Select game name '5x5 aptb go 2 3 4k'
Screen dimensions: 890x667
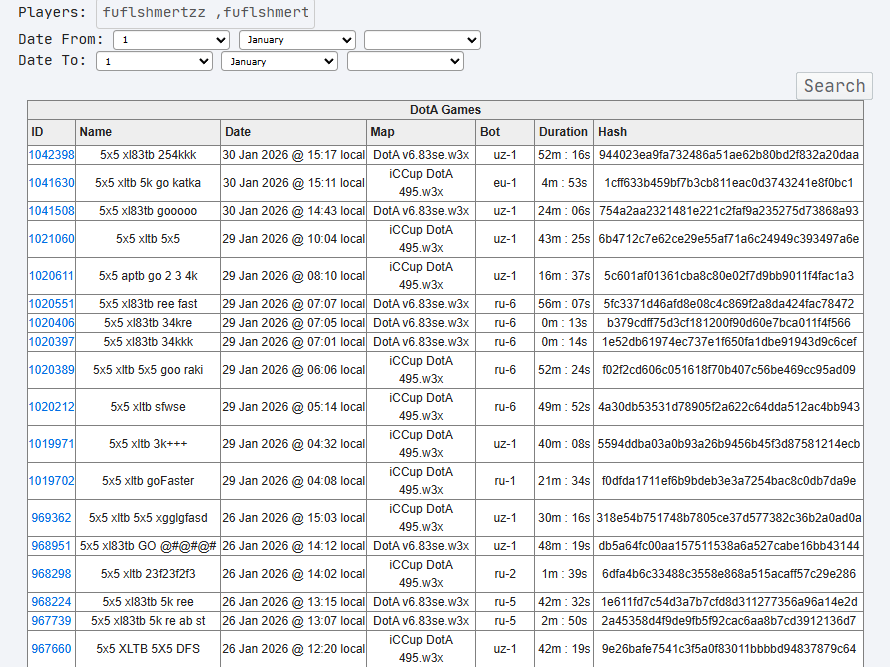(x=148, y=276)
